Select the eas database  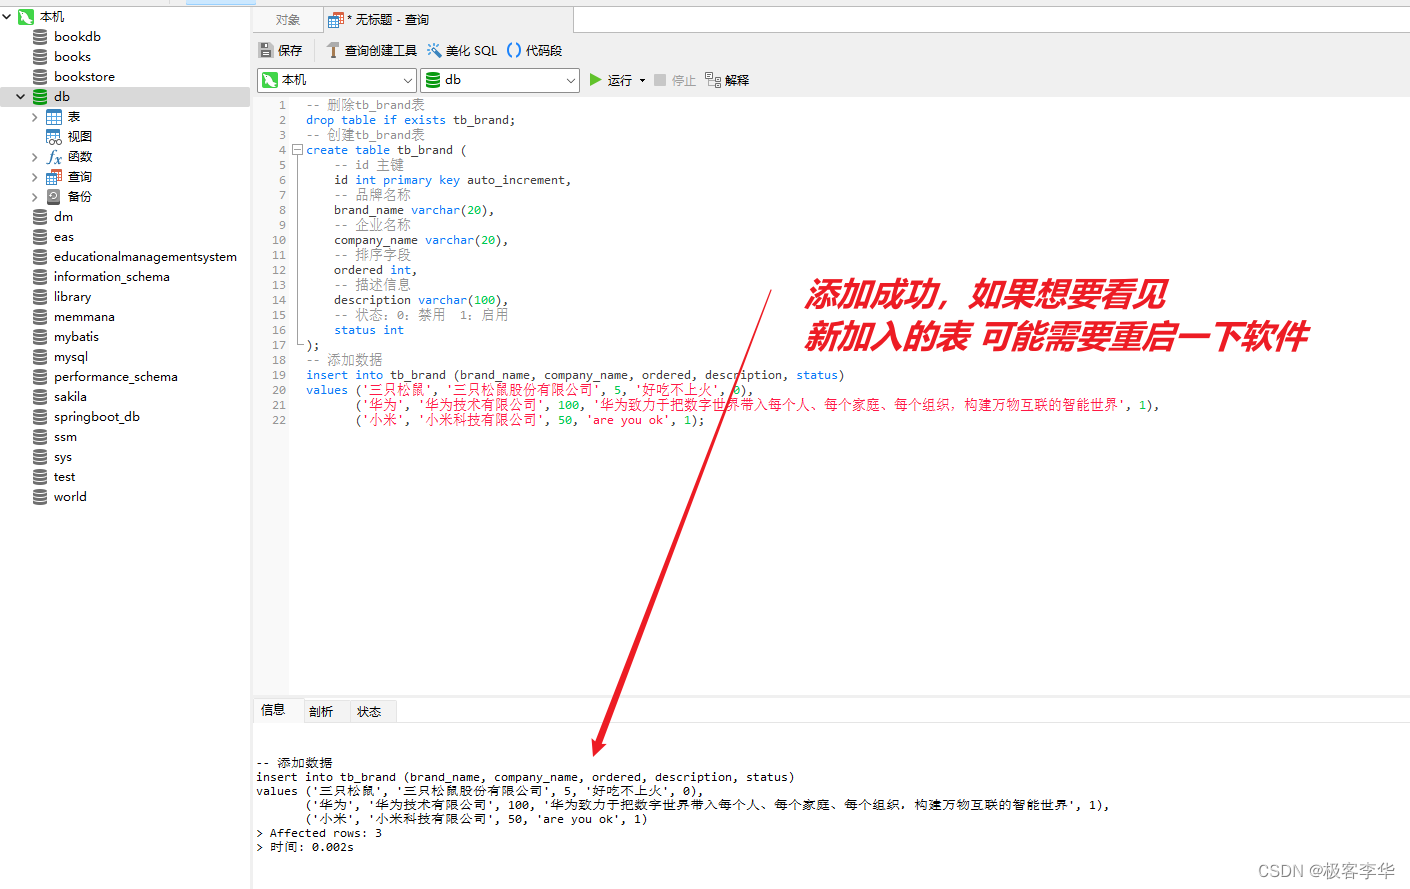(x=64, y=237)
